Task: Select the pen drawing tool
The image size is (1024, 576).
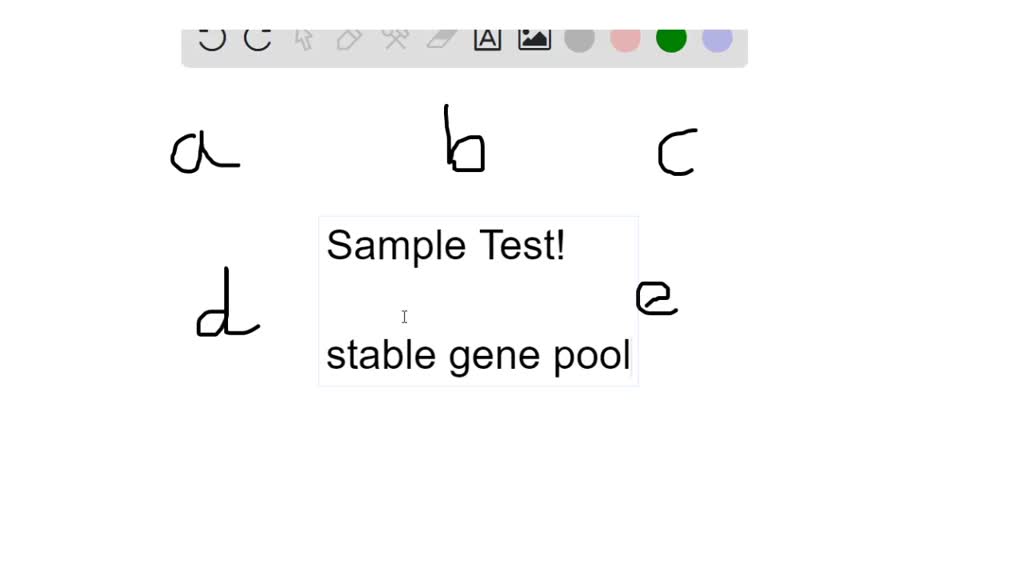Action: coord(349,39)
